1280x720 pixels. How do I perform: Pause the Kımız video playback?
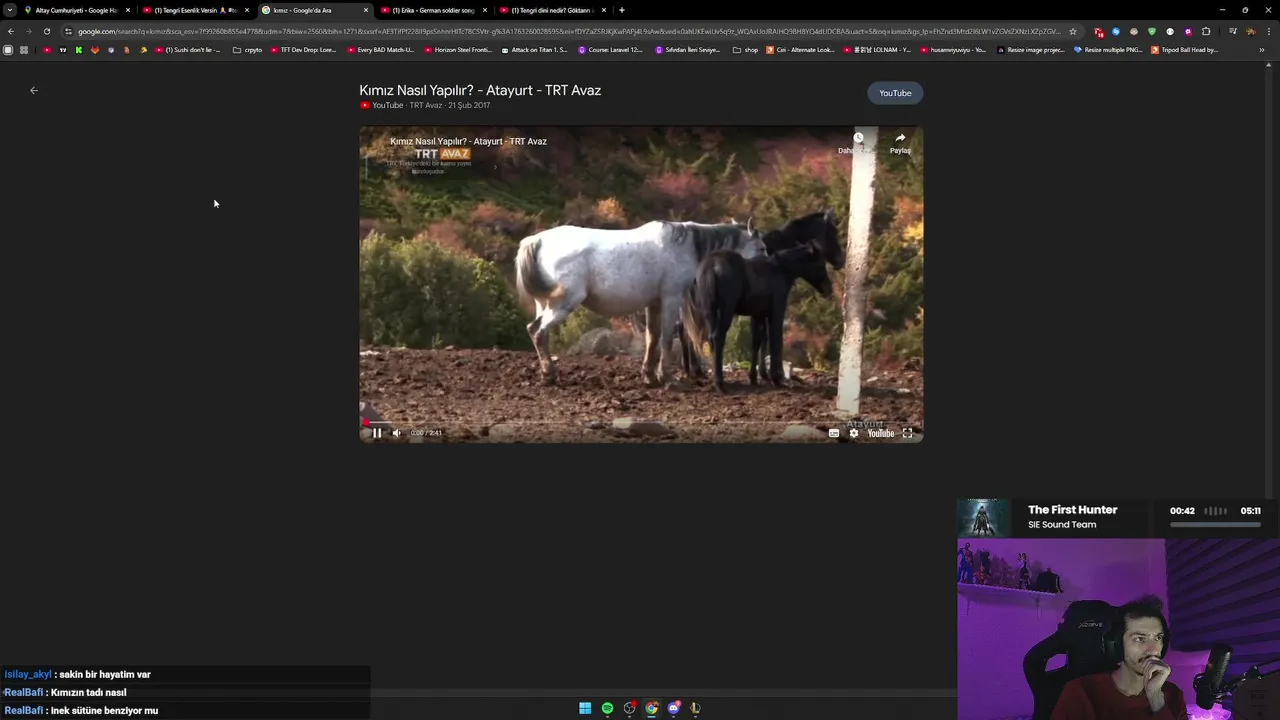click(x=377, y=433)
